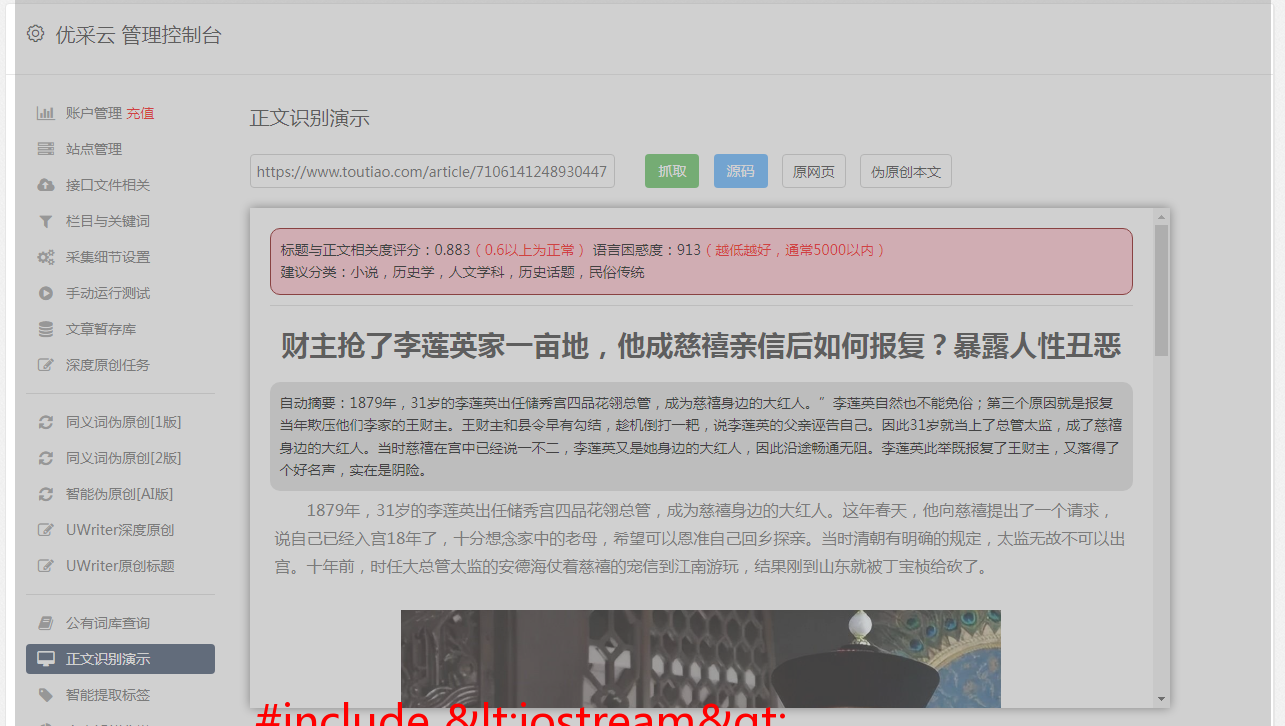Screen dimensions: 1285x726
Task: Click the tag icon for 智能提取标签
Action: tap(45, 695)
